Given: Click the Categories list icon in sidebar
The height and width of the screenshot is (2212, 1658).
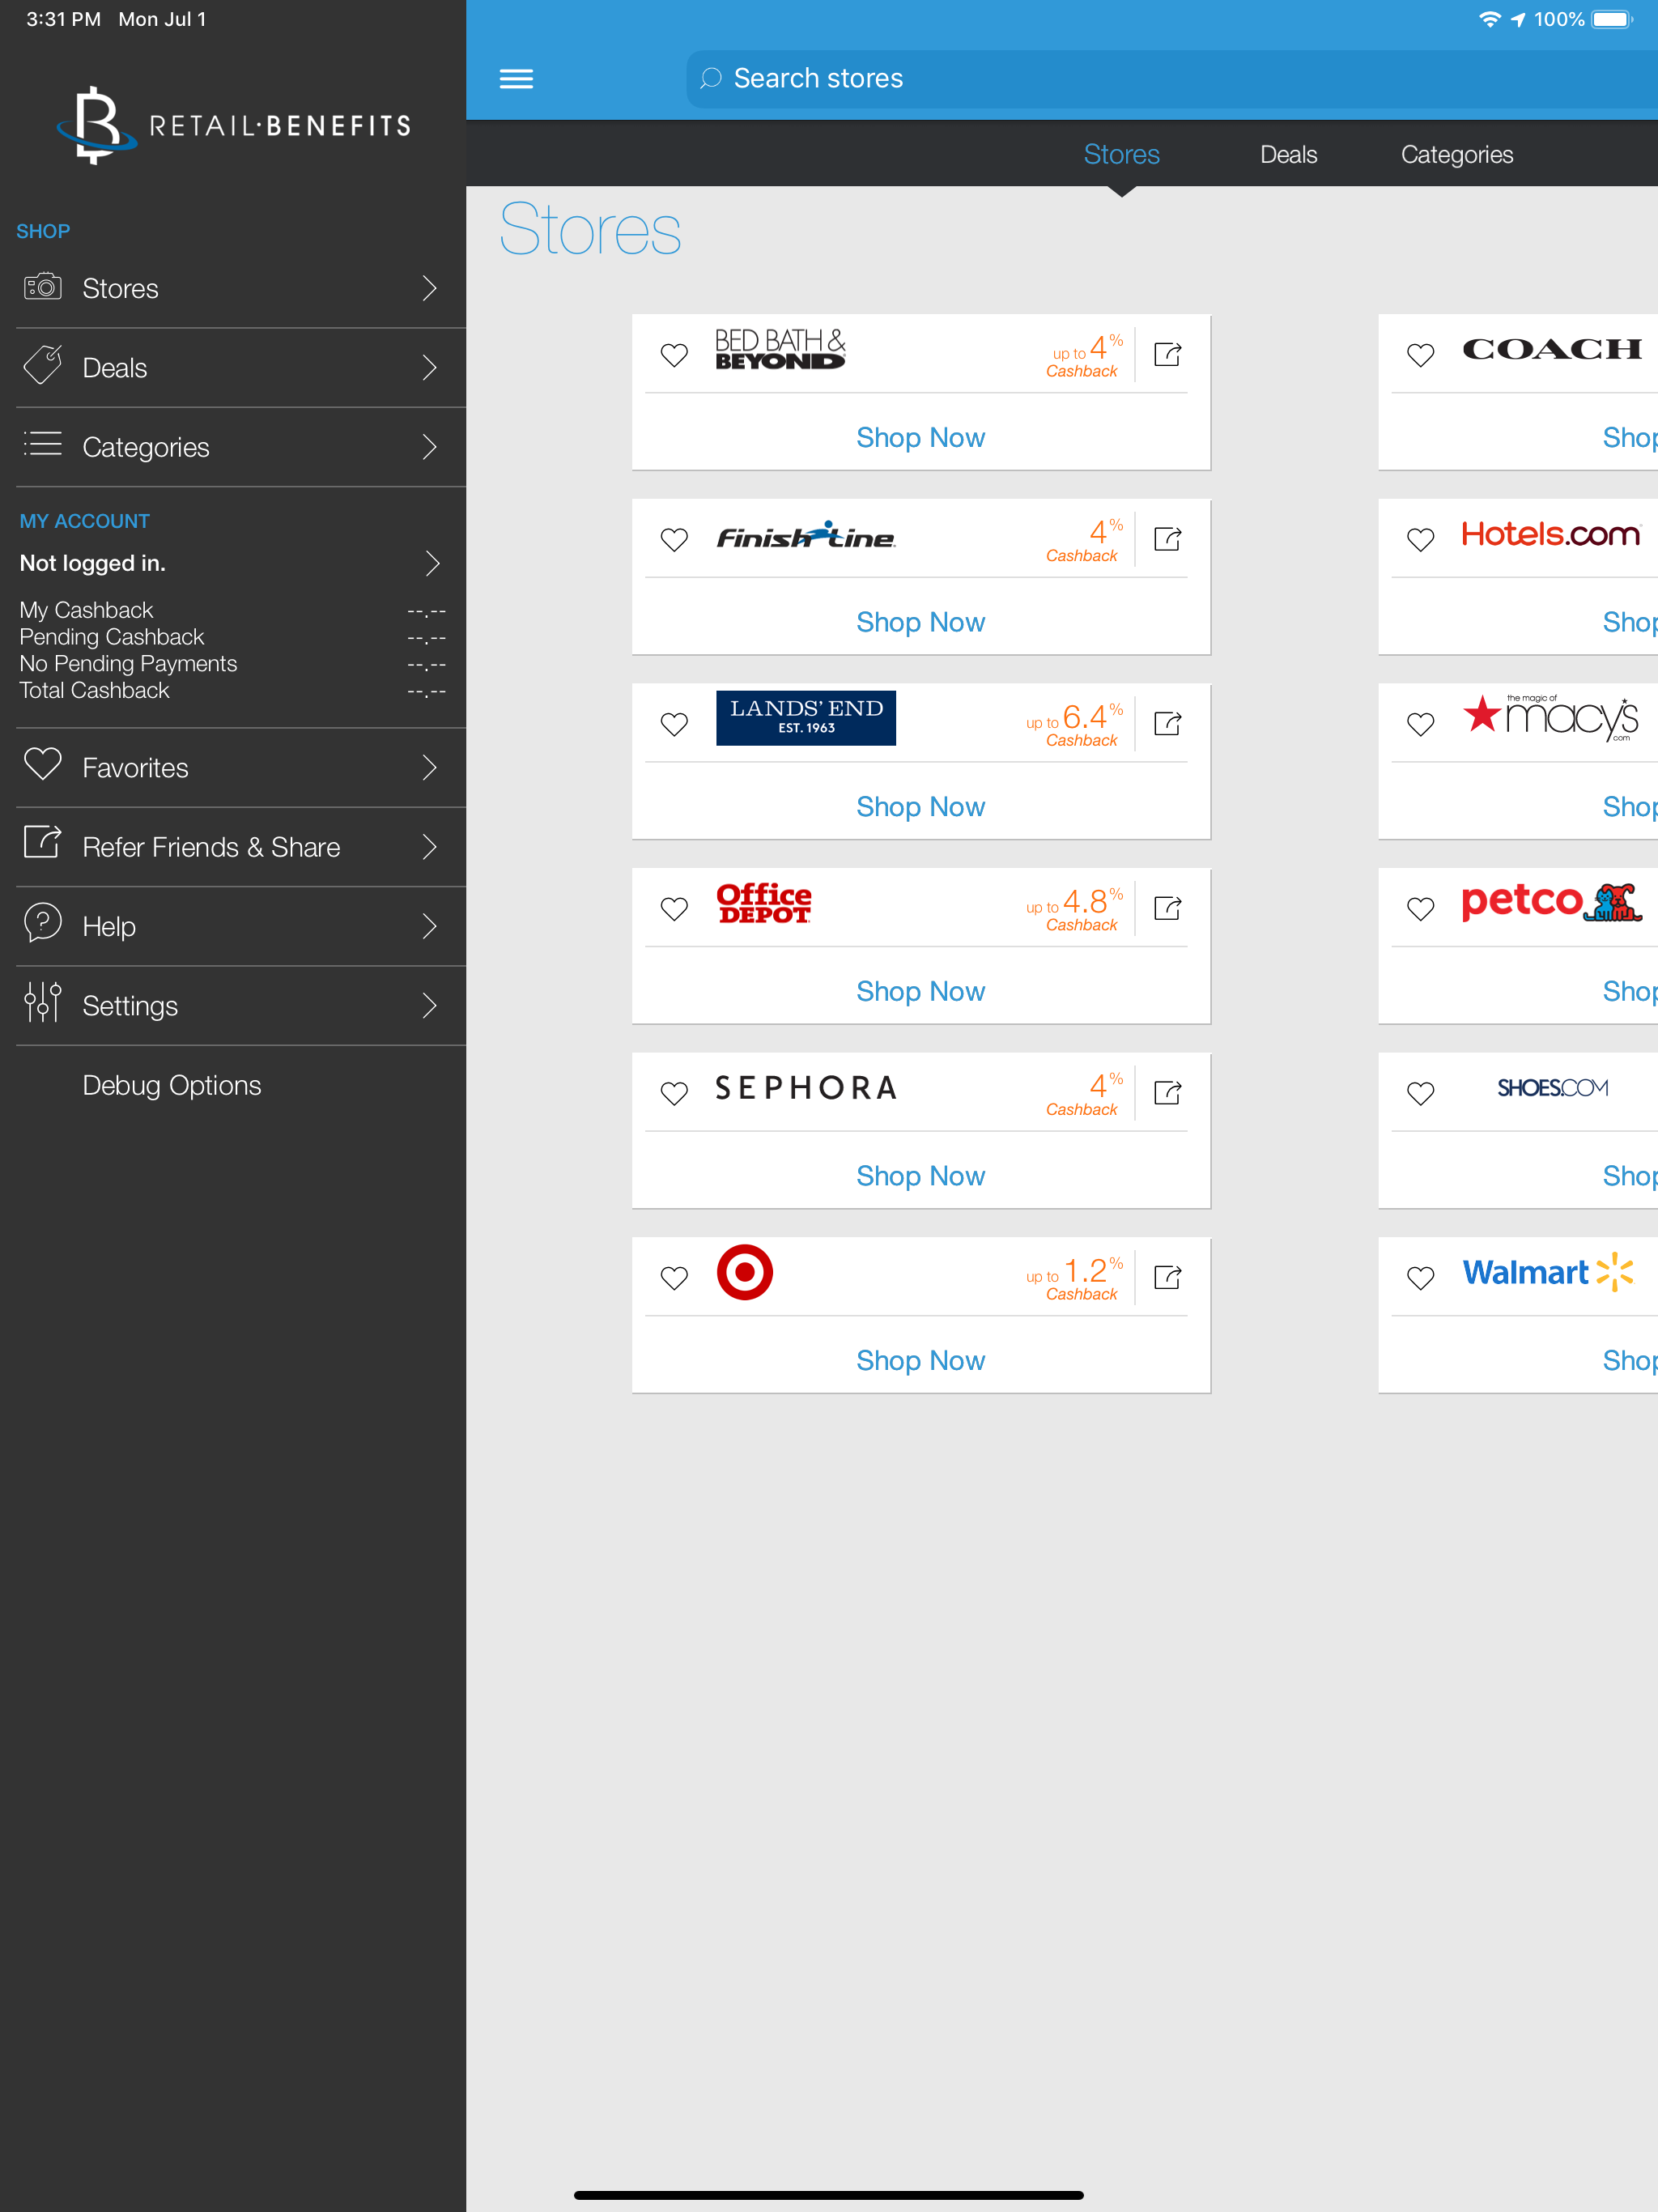Looking at the screenshot, I should pos(43,444).
